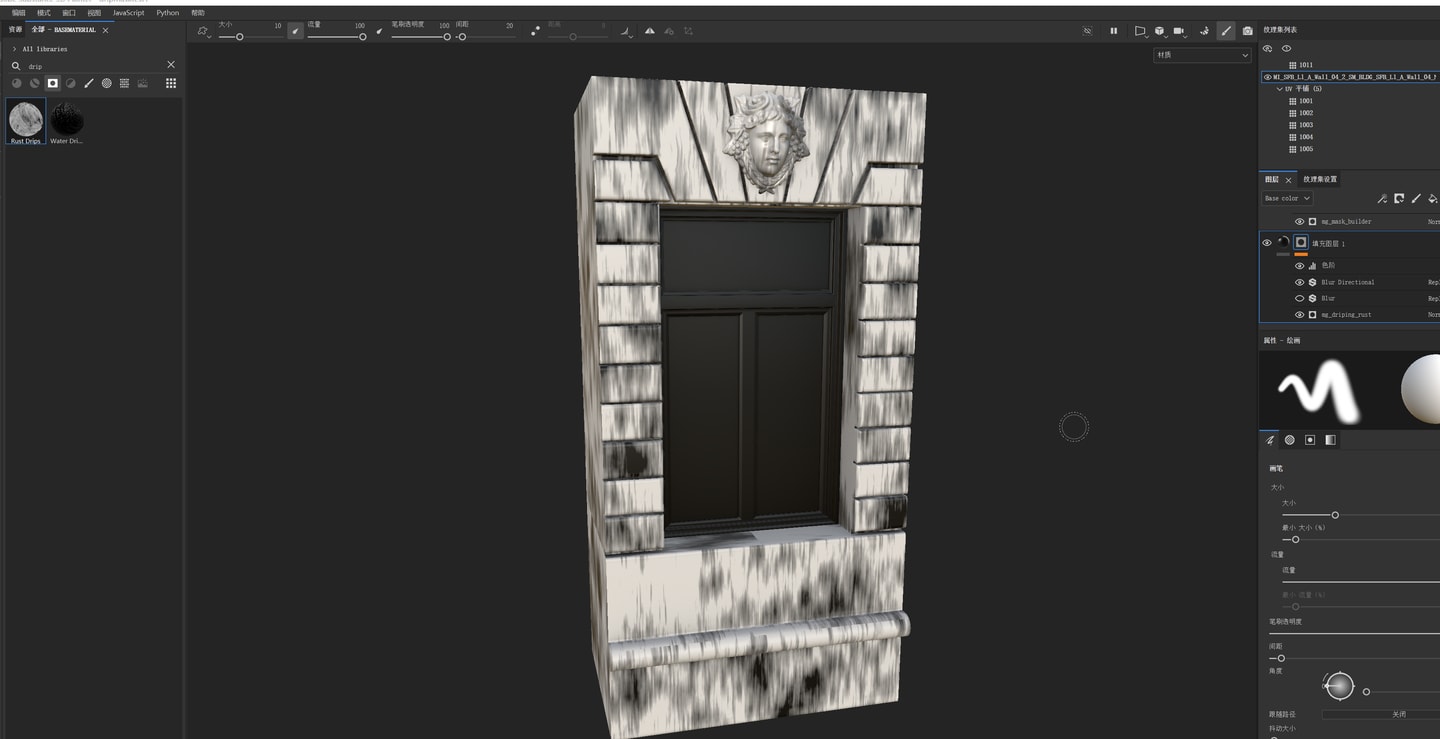Image resolution: width=1440 pixels, height=739 pixels.
Task: Toggle visibility of 填充图层 1
Action: click(1267, 243)
